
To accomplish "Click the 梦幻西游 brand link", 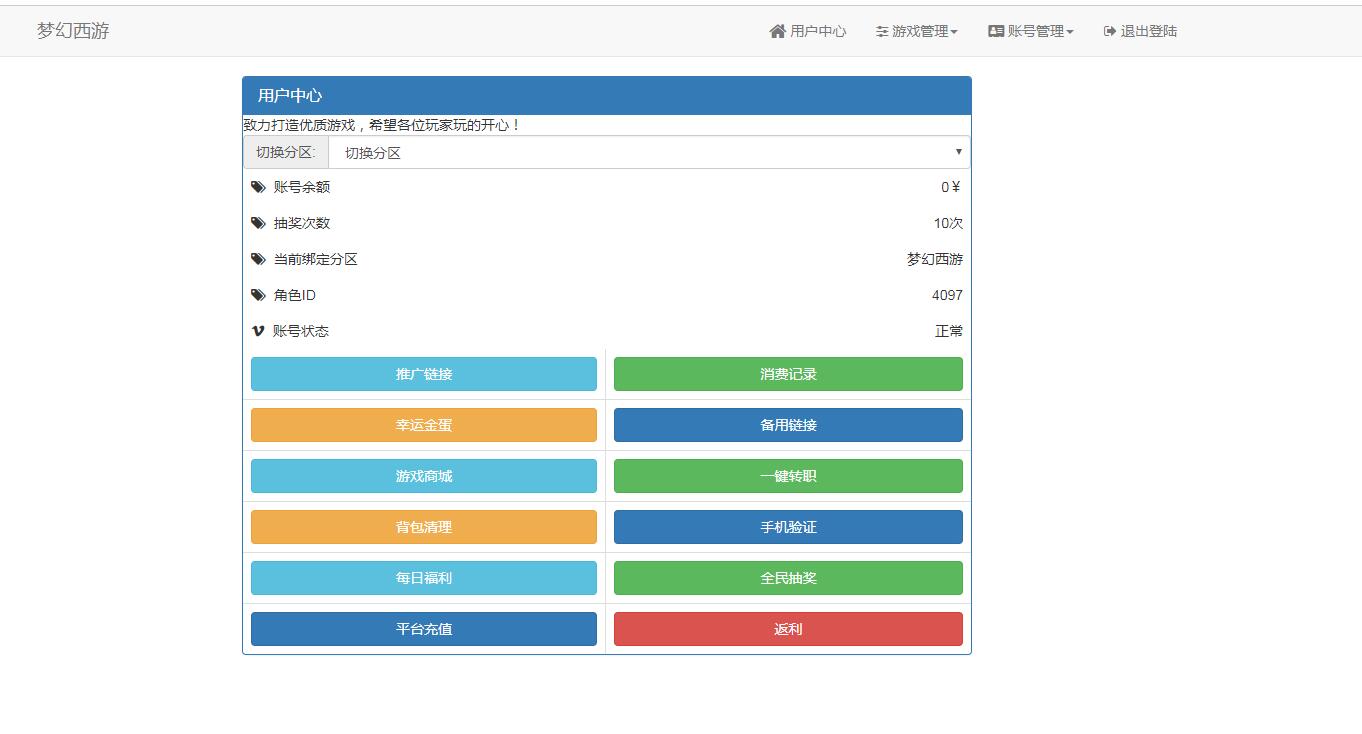I will pos(73,31).
